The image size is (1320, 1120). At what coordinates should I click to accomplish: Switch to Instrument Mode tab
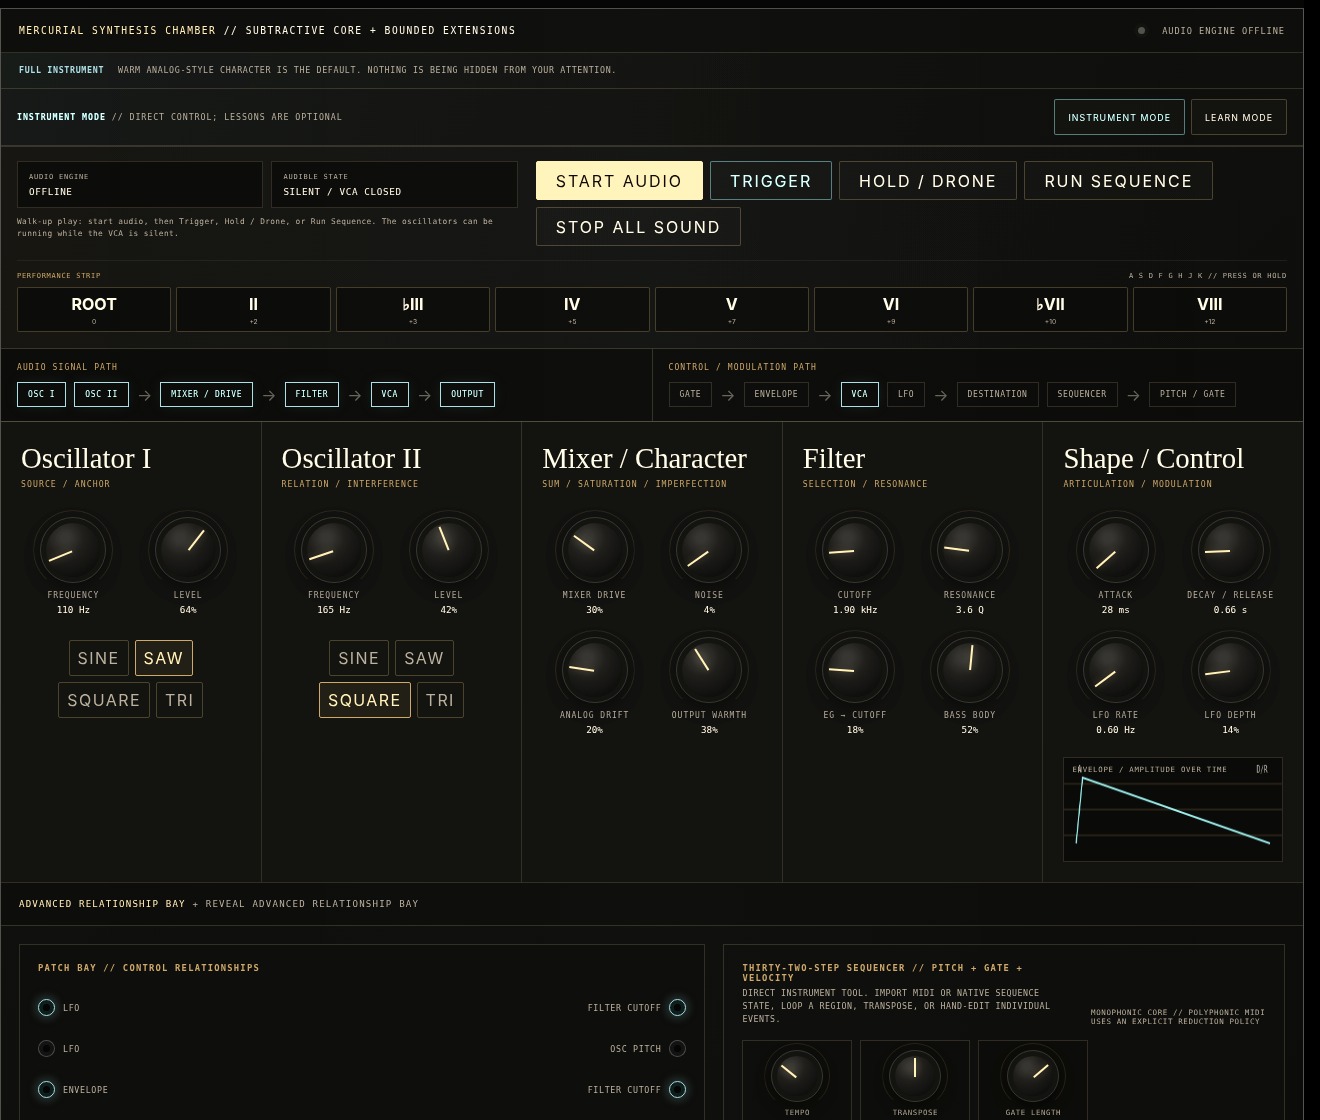[x=1119, y=117]
